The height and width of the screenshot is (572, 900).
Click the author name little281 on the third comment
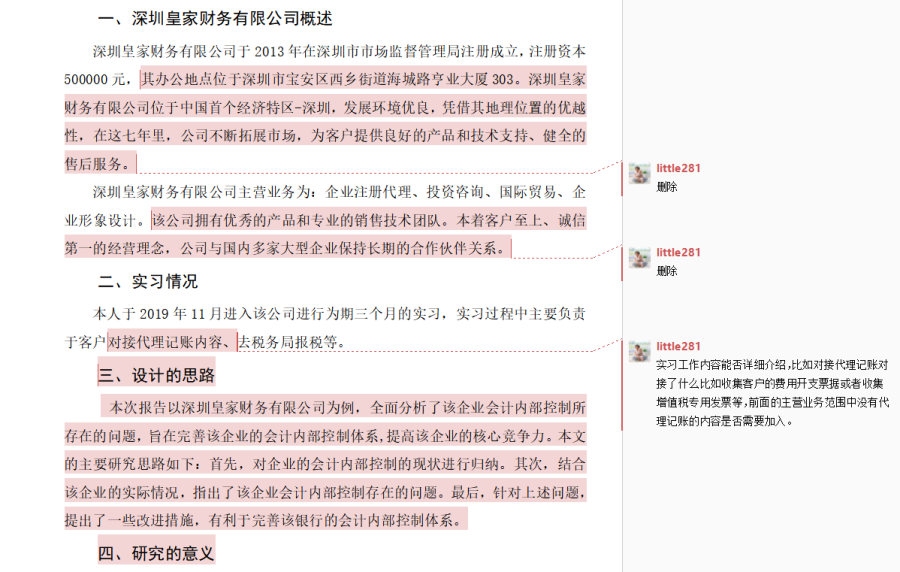[678, 346]
